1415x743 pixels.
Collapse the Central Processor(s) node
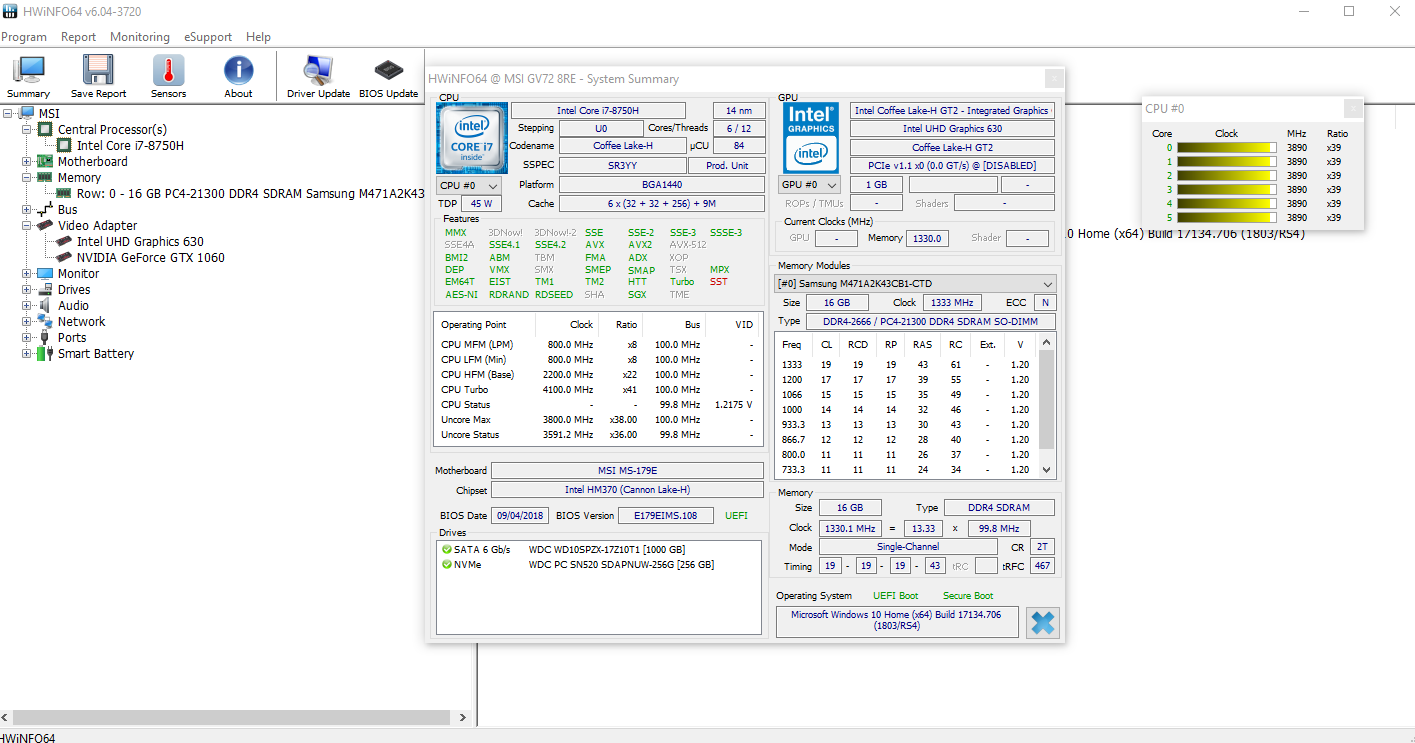pos(26,129)
